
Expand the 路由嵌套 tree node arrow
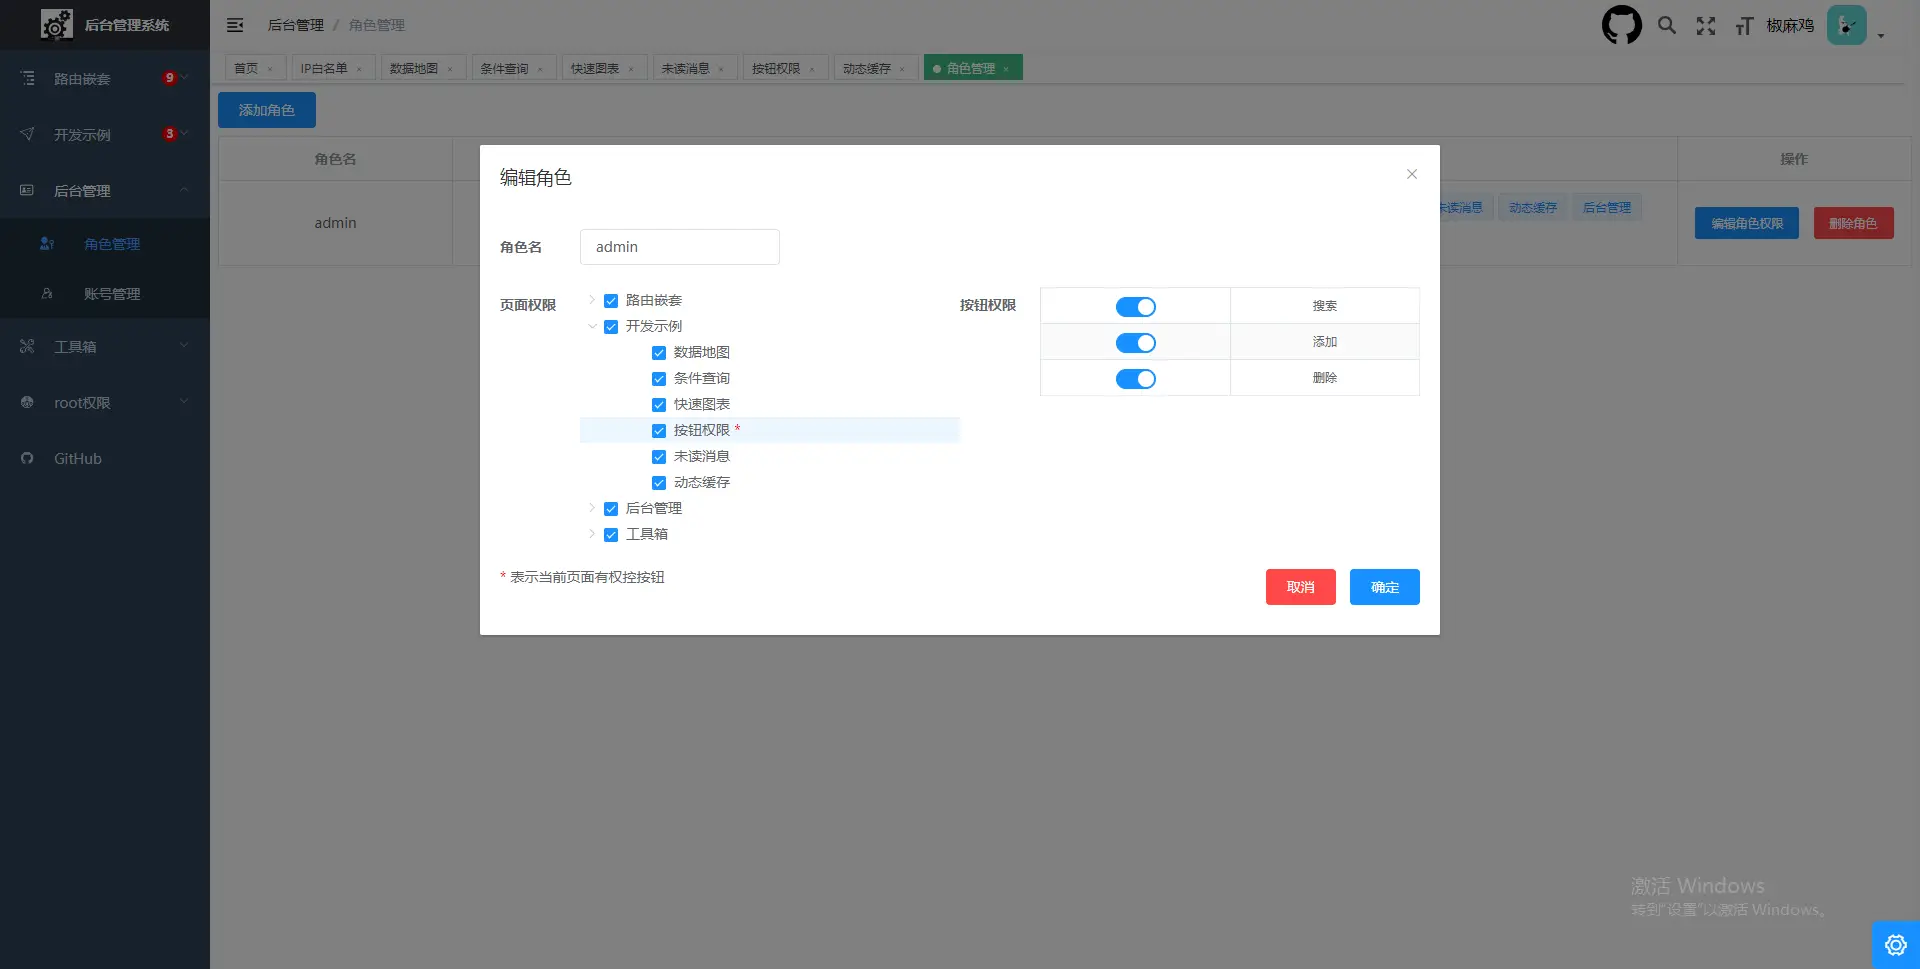(592, 300)
